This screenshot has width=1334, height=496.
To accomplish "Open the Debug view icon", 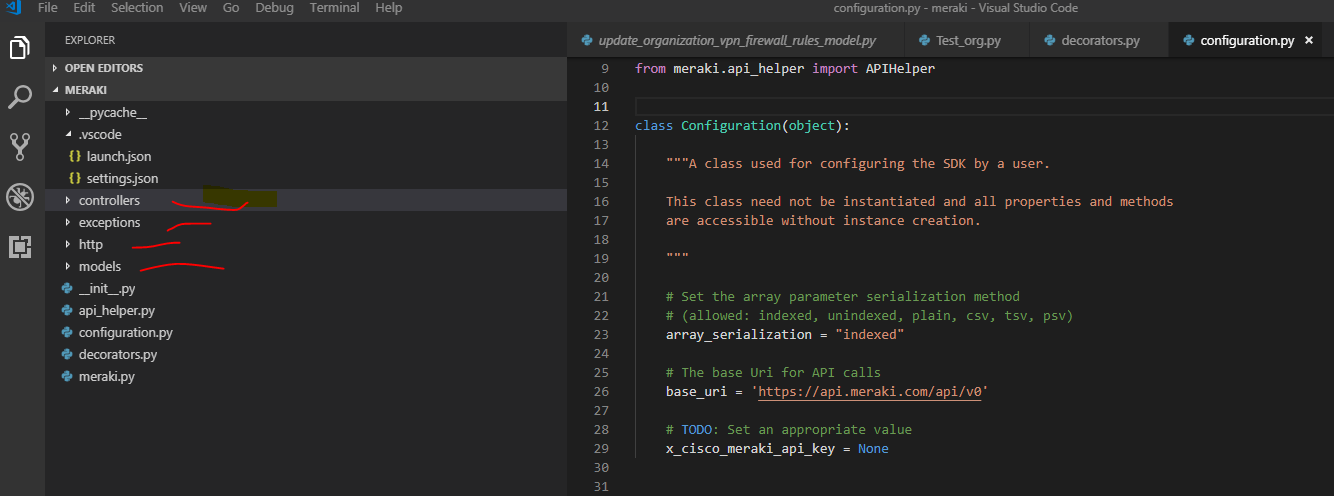I will click(x=20, y=196).
